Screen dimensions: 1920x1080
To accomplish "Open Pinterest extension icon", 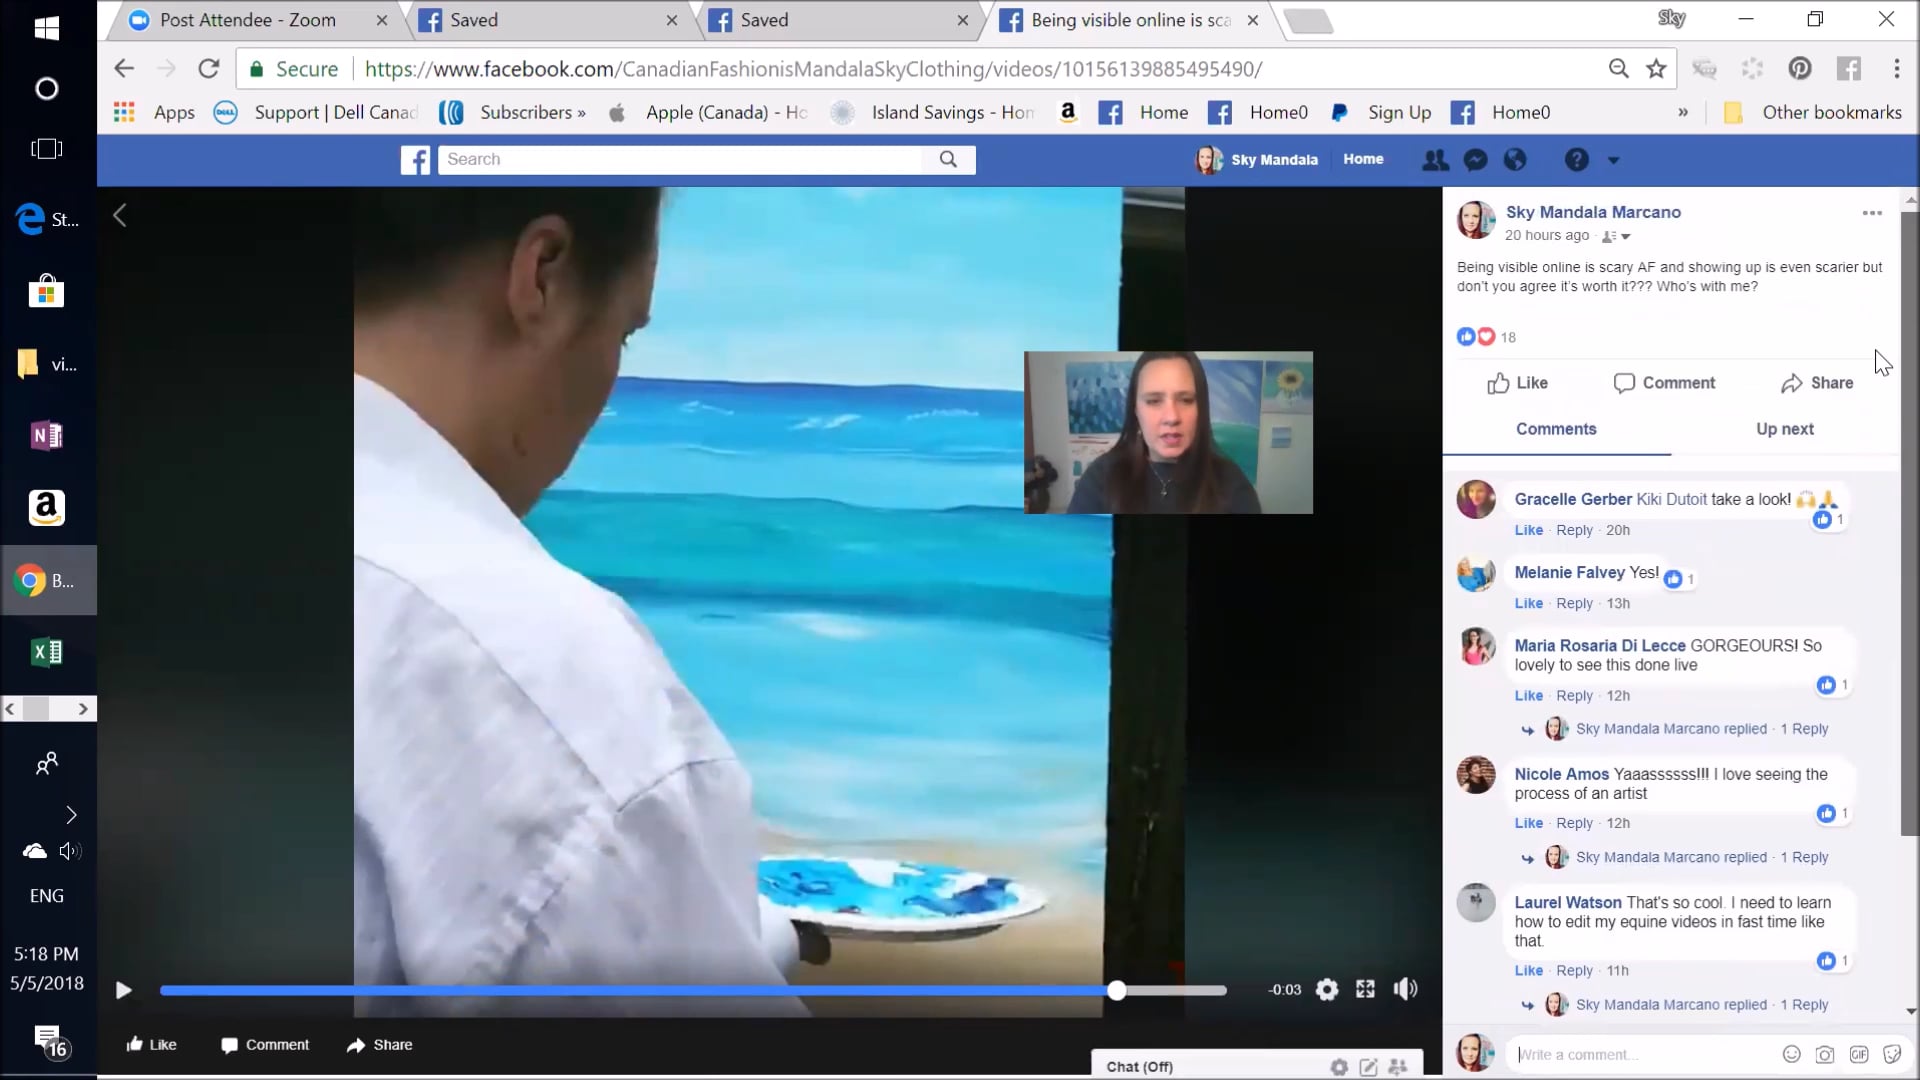I will point(1800,69).
